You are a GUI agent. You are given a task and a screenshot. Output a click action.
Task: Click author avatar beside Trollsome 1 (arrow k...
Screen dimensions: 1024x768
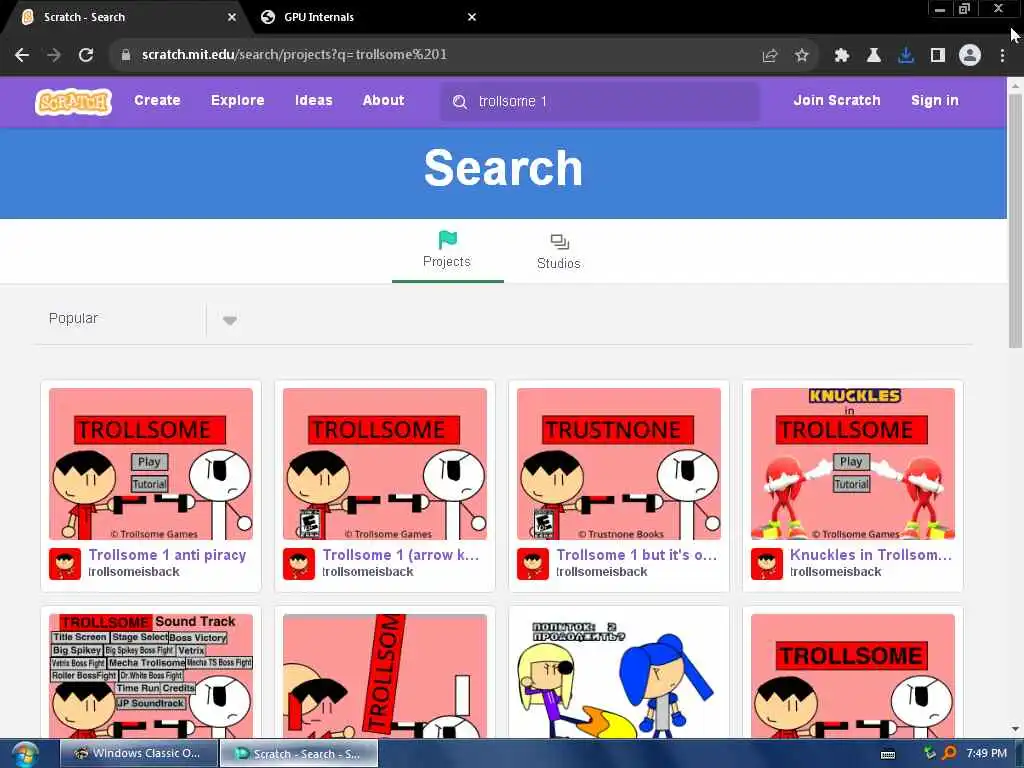point(298,564)
